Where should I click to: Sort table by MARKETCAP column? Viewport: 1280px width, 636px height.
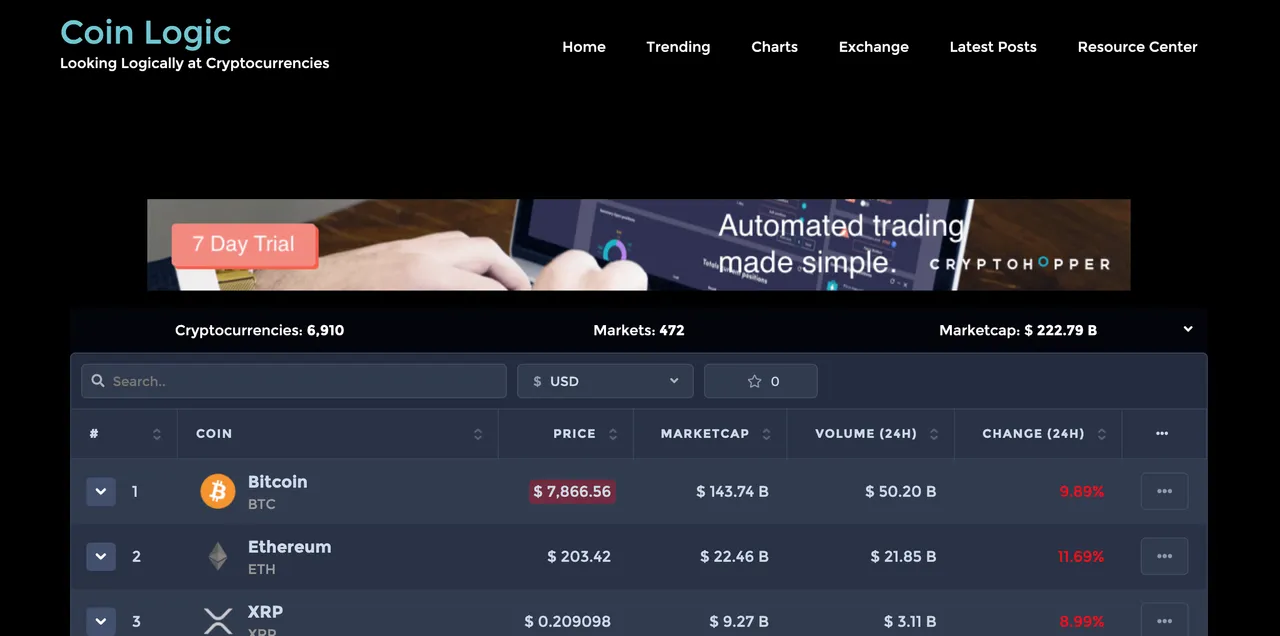(x=767, y=434)
